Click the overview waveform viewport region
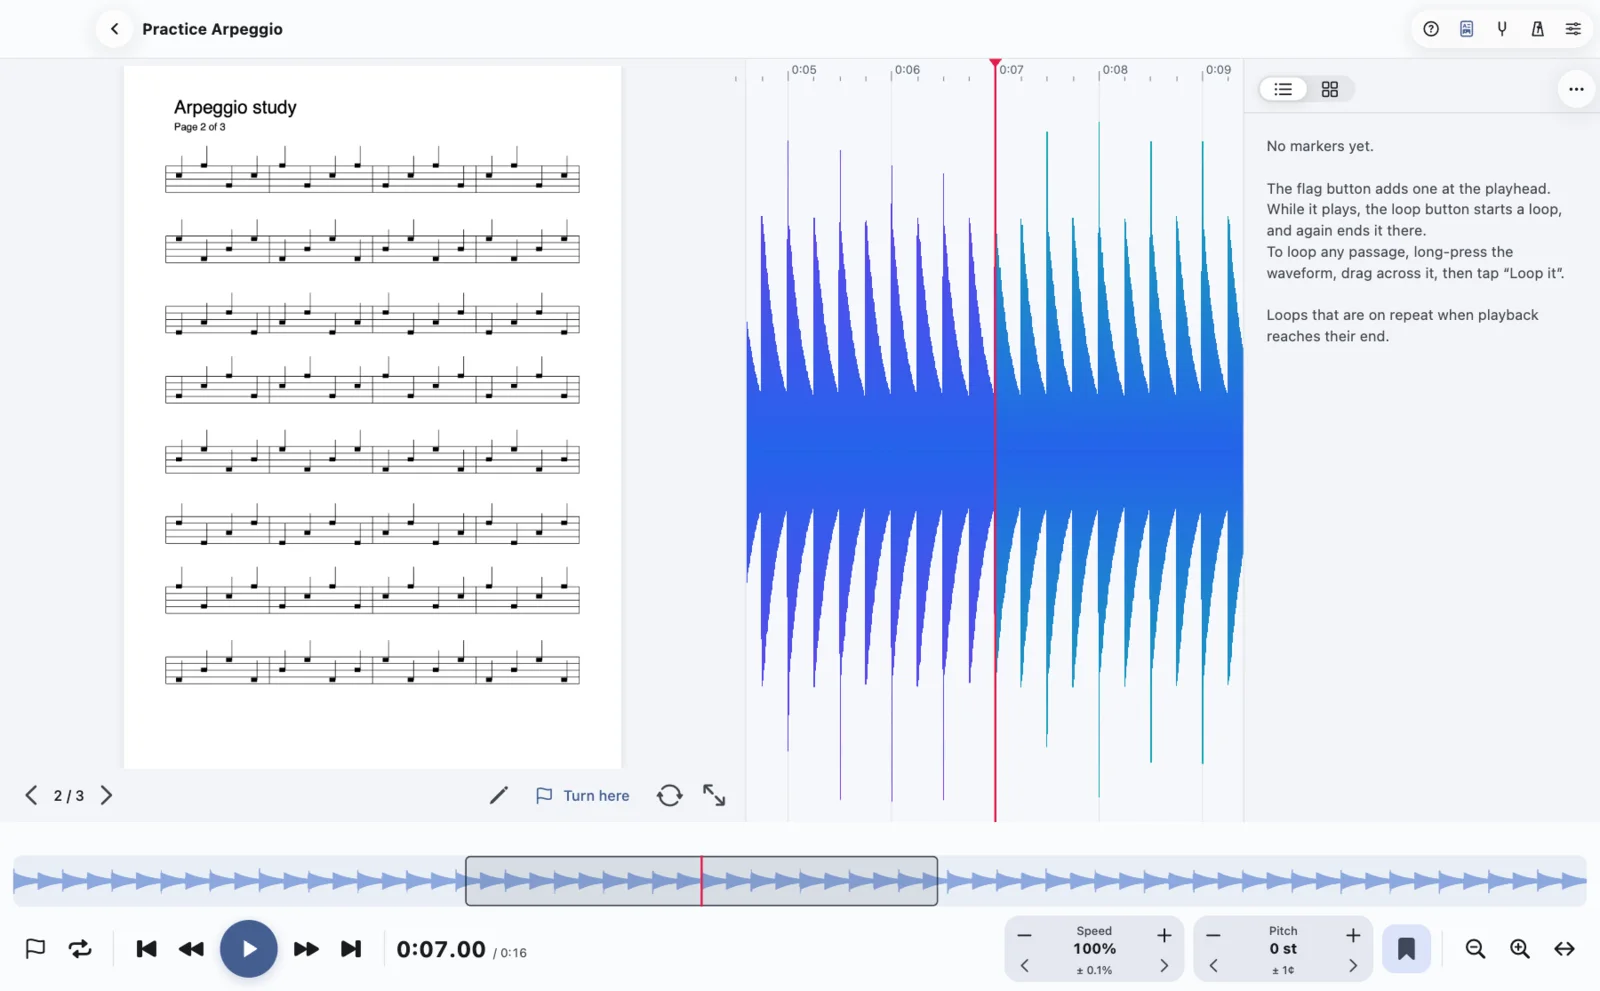This screenshot has width=1600, height=991. click(701, 881)
